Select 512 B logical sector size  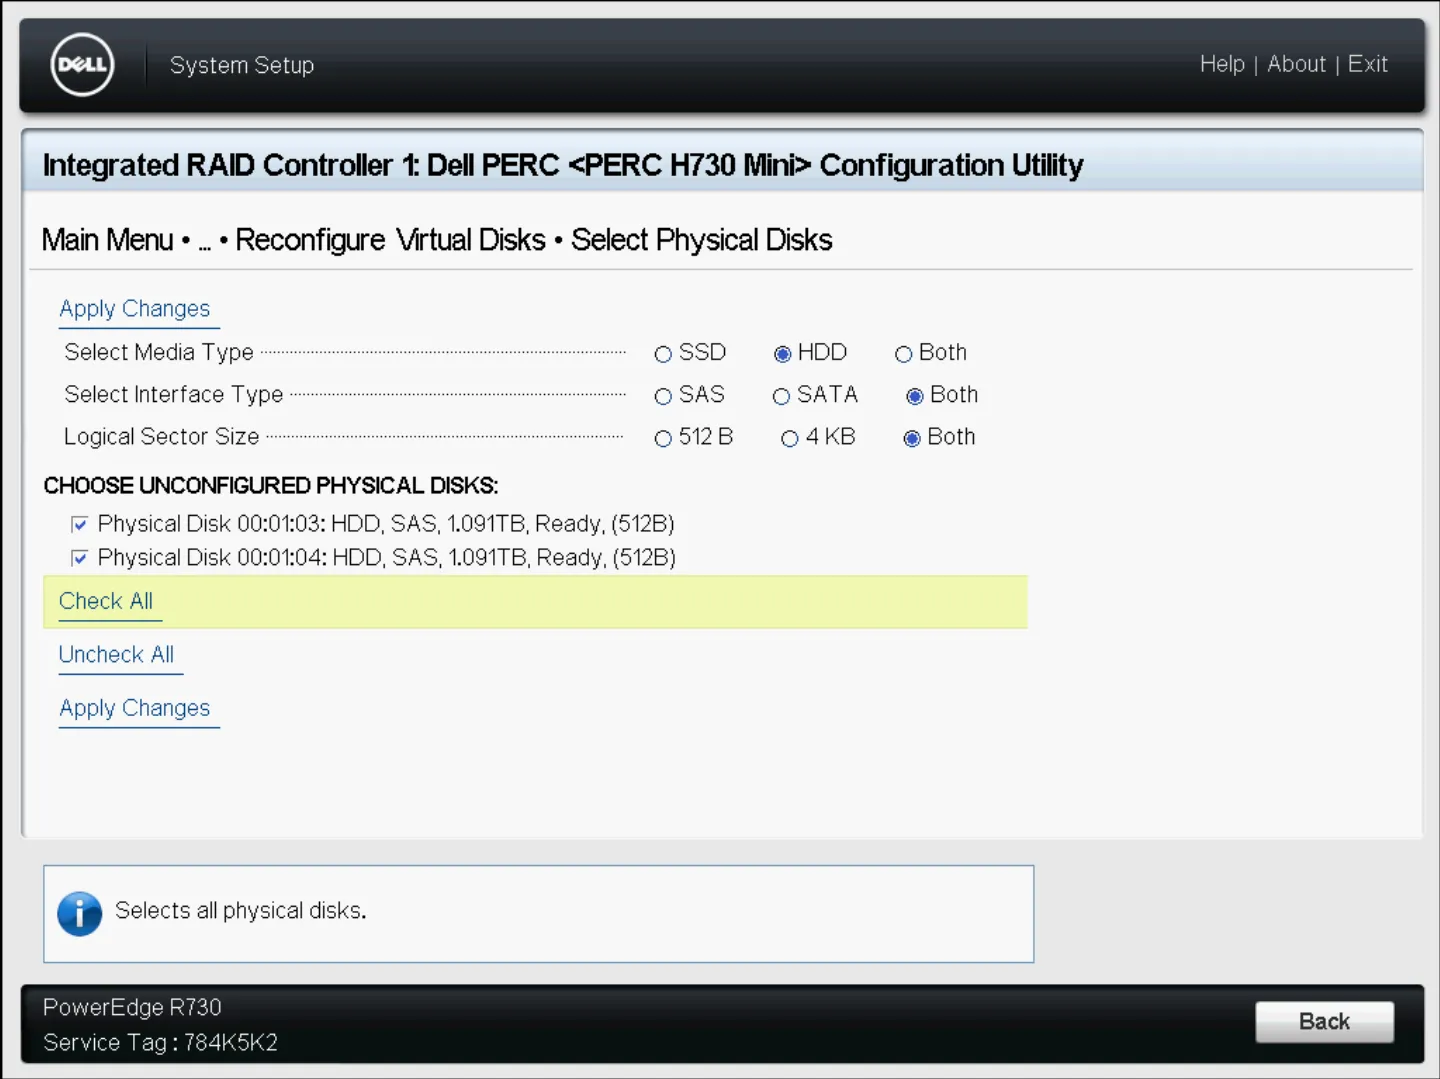(x=663, y=438)
